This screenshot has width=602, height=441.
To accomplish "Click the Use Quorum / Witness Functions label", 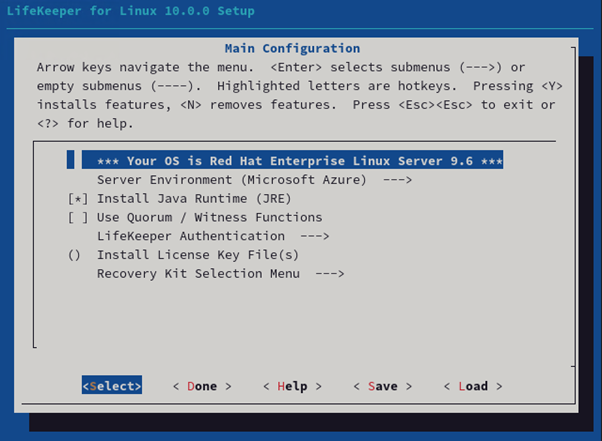I will tap(209, 217).
